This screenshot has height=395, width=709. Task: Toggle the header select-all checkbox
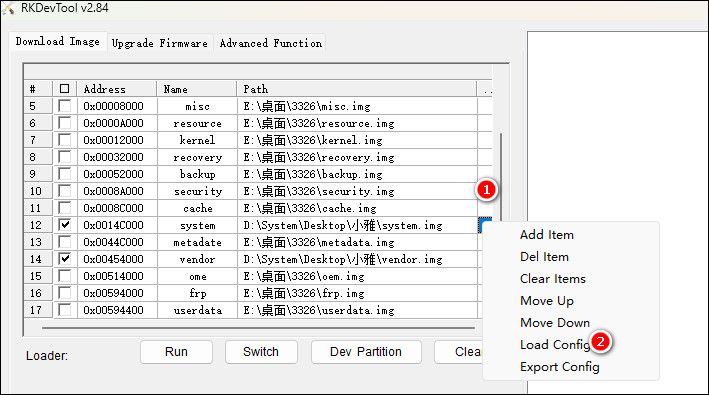click(65, 89)
